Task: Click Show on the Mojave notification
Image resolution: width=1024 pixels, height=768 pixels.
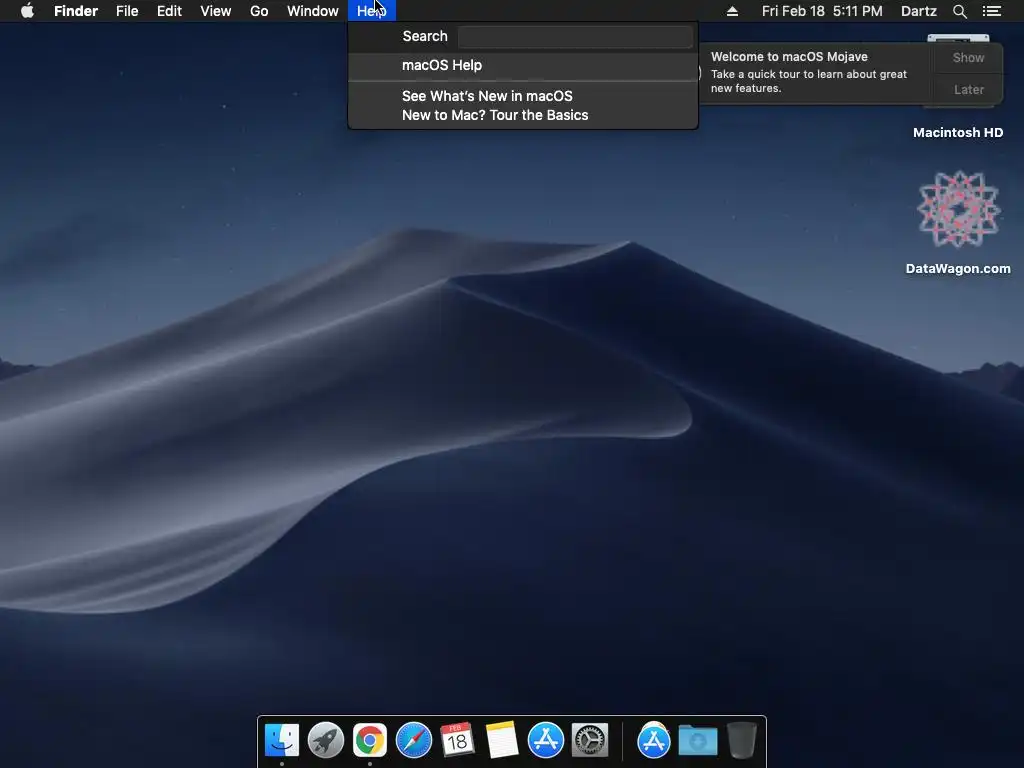Action: pos(968,57)
